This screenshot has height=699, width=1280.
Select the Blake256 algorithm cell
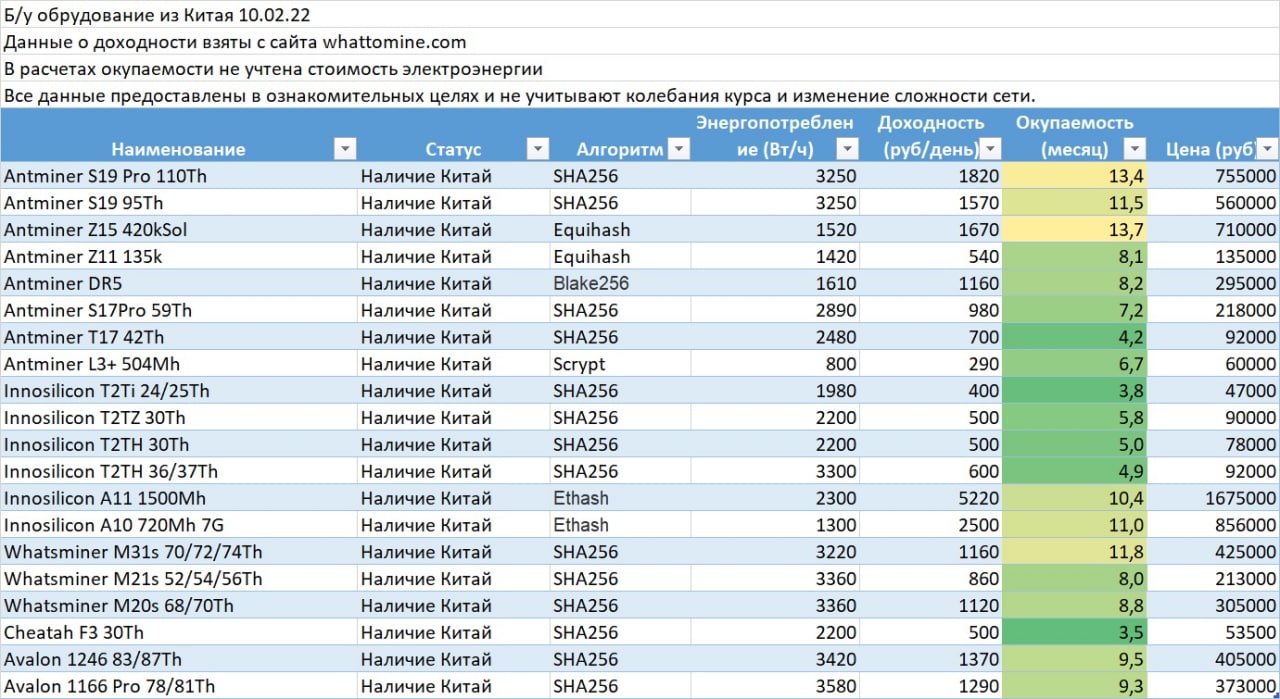(x=621, y=283)
